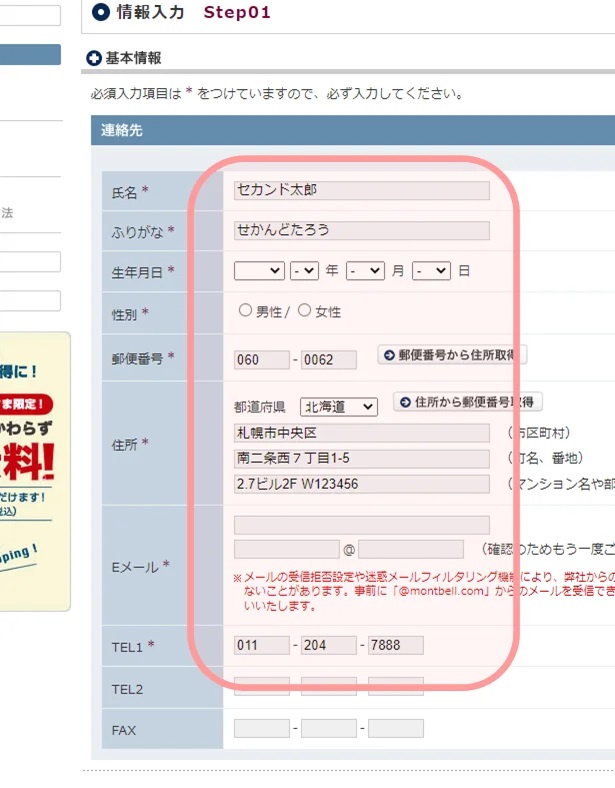Click the free shipping promo banner
Image resolution: width=615 pixels, height=788 pixels.
pyautogui.click(x=34, y=471)
